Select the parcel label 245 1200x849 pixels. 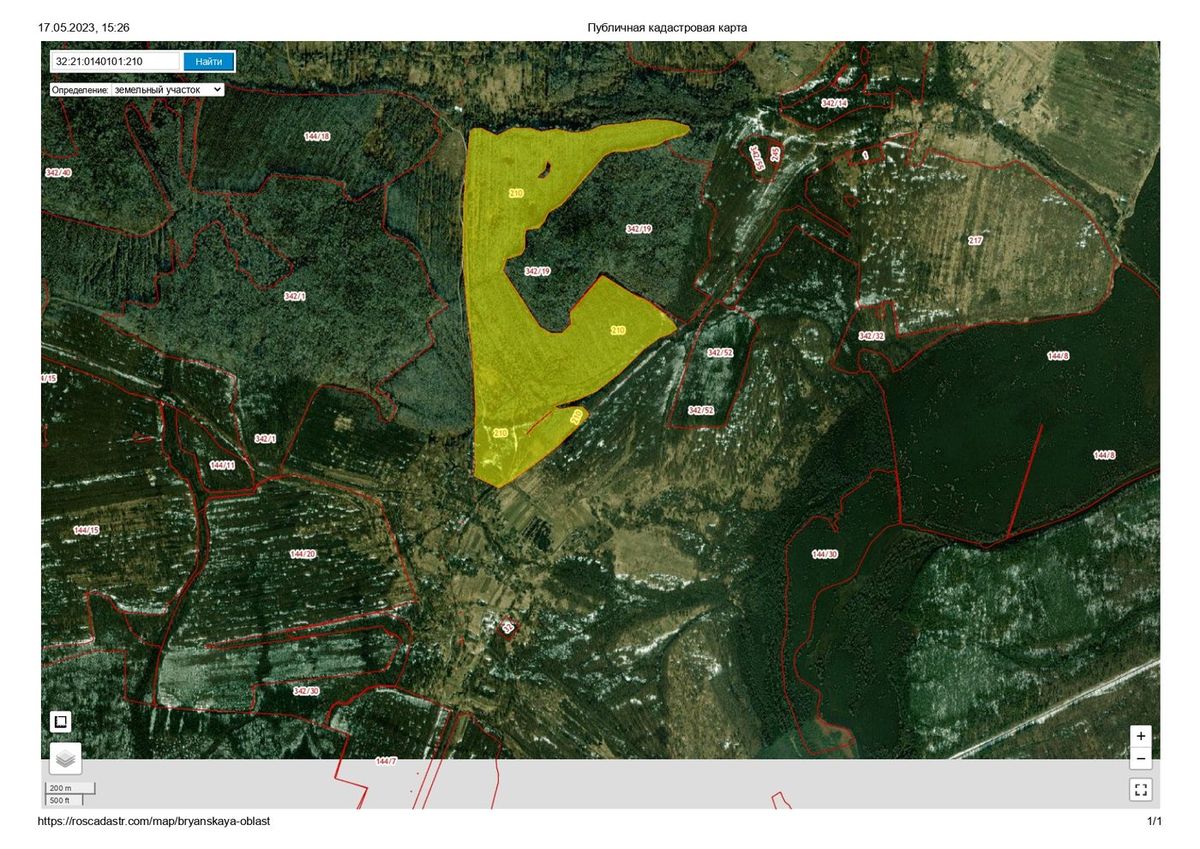pos(775,154)
